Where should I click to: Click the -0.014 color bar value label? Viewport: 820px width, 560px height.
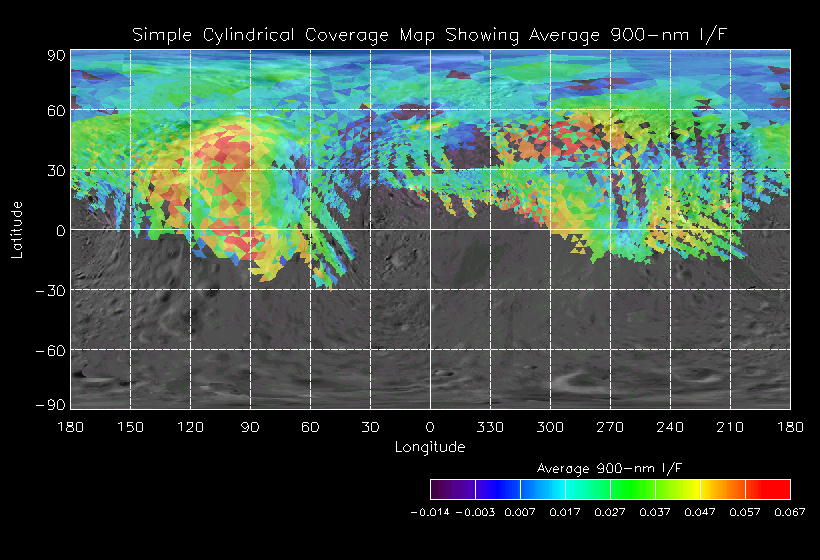pyautogui.click(x=430, y=512)
